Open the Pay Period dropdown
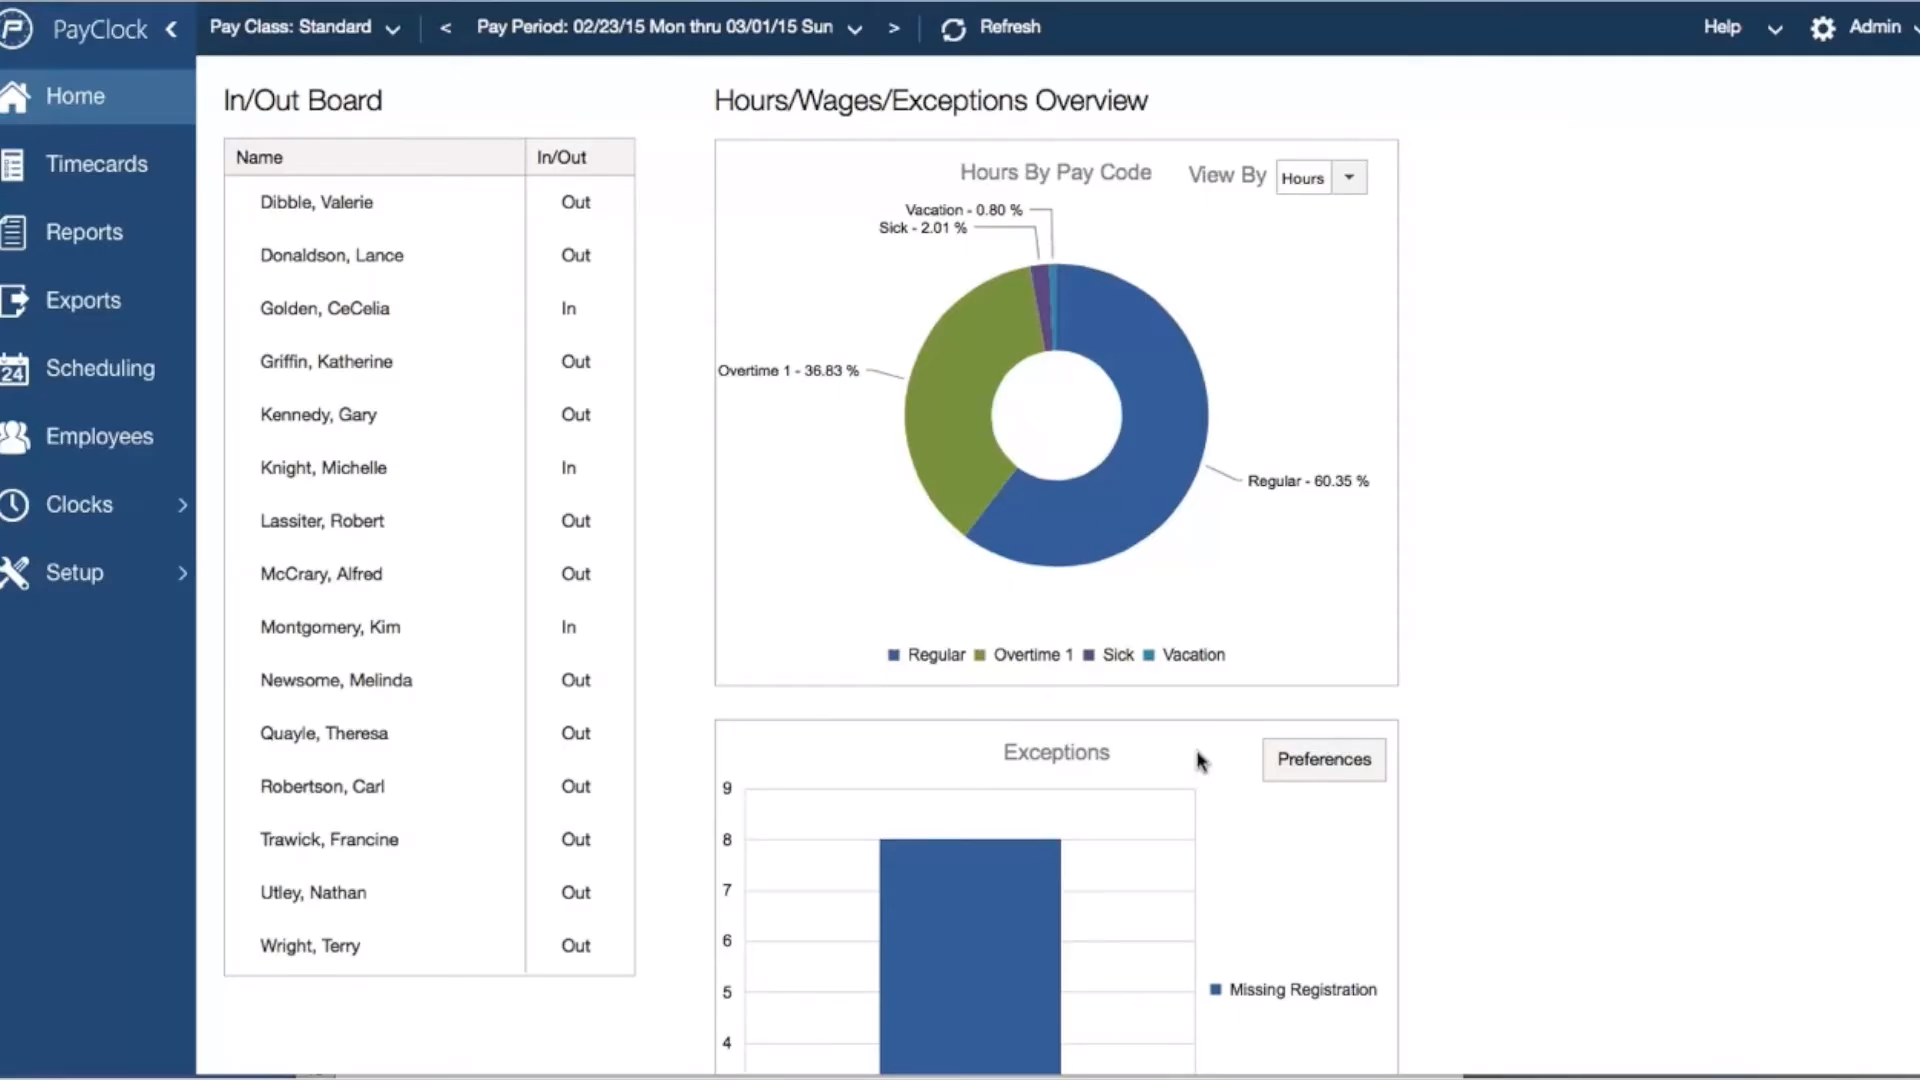Screen dimensions: 1920x1080 tap(855, 29)
